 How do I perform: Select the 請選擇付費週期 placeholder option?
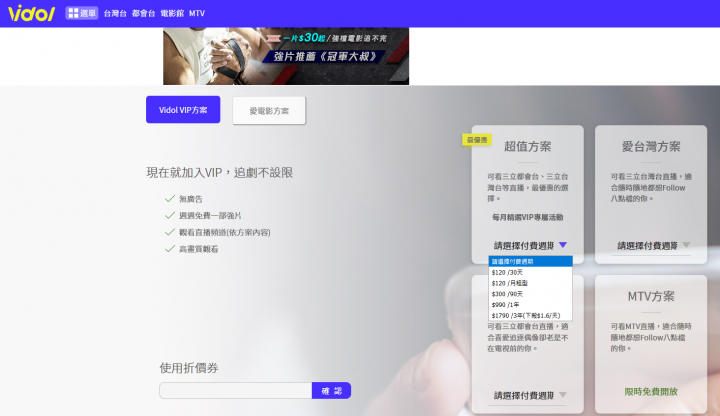tap(530, 262)
